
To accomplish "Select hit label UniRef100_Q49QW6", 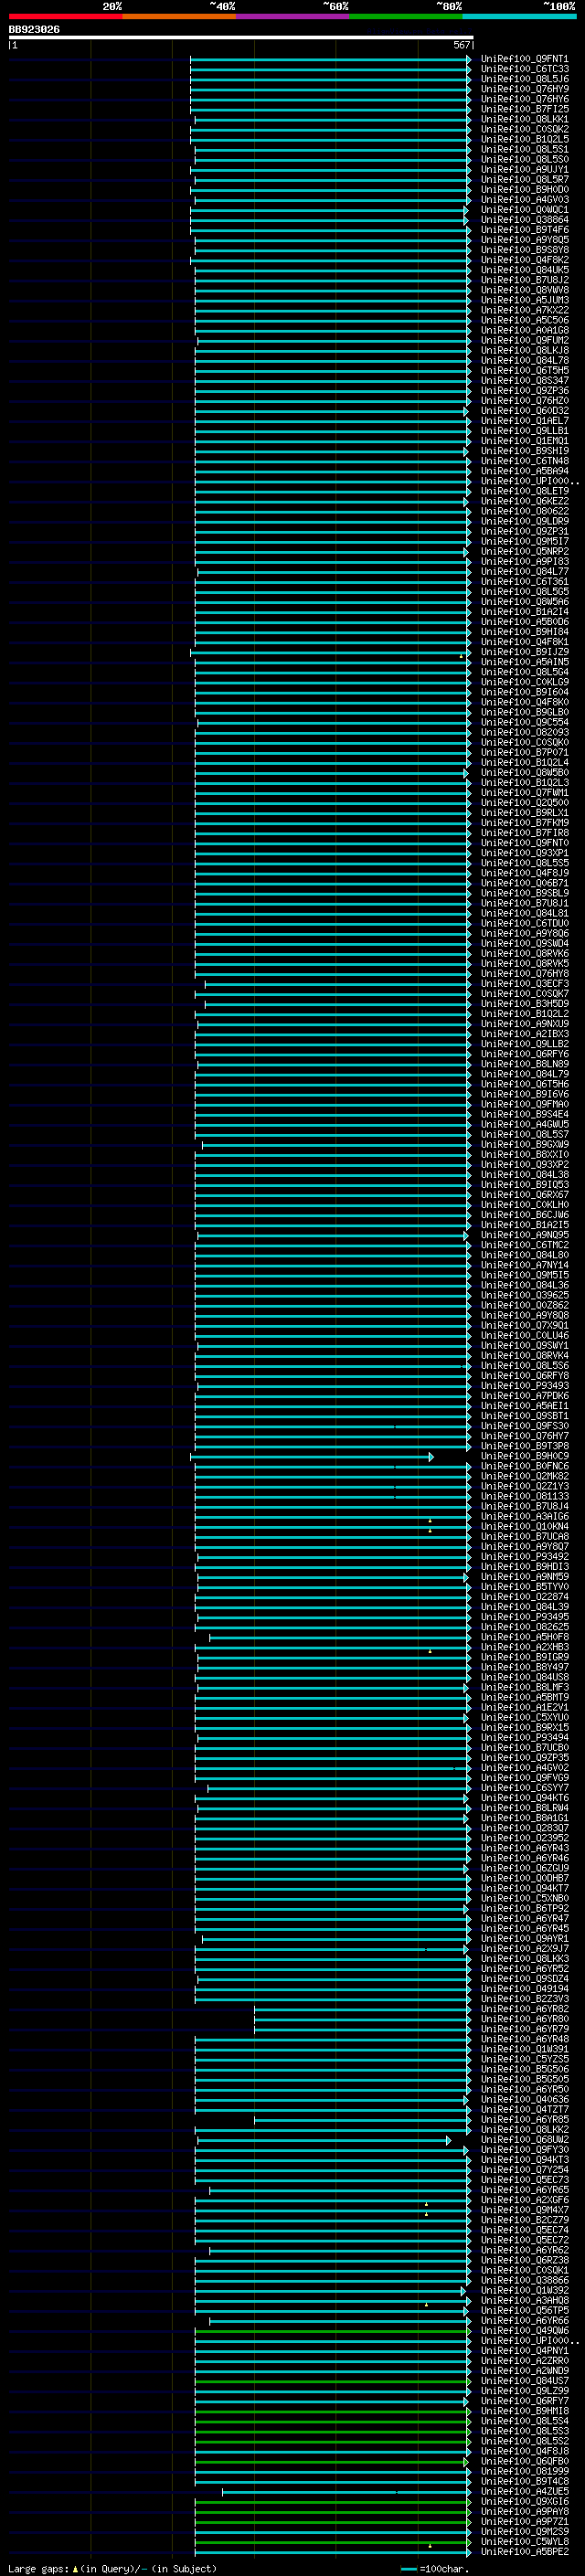I will click(524, 2330).
